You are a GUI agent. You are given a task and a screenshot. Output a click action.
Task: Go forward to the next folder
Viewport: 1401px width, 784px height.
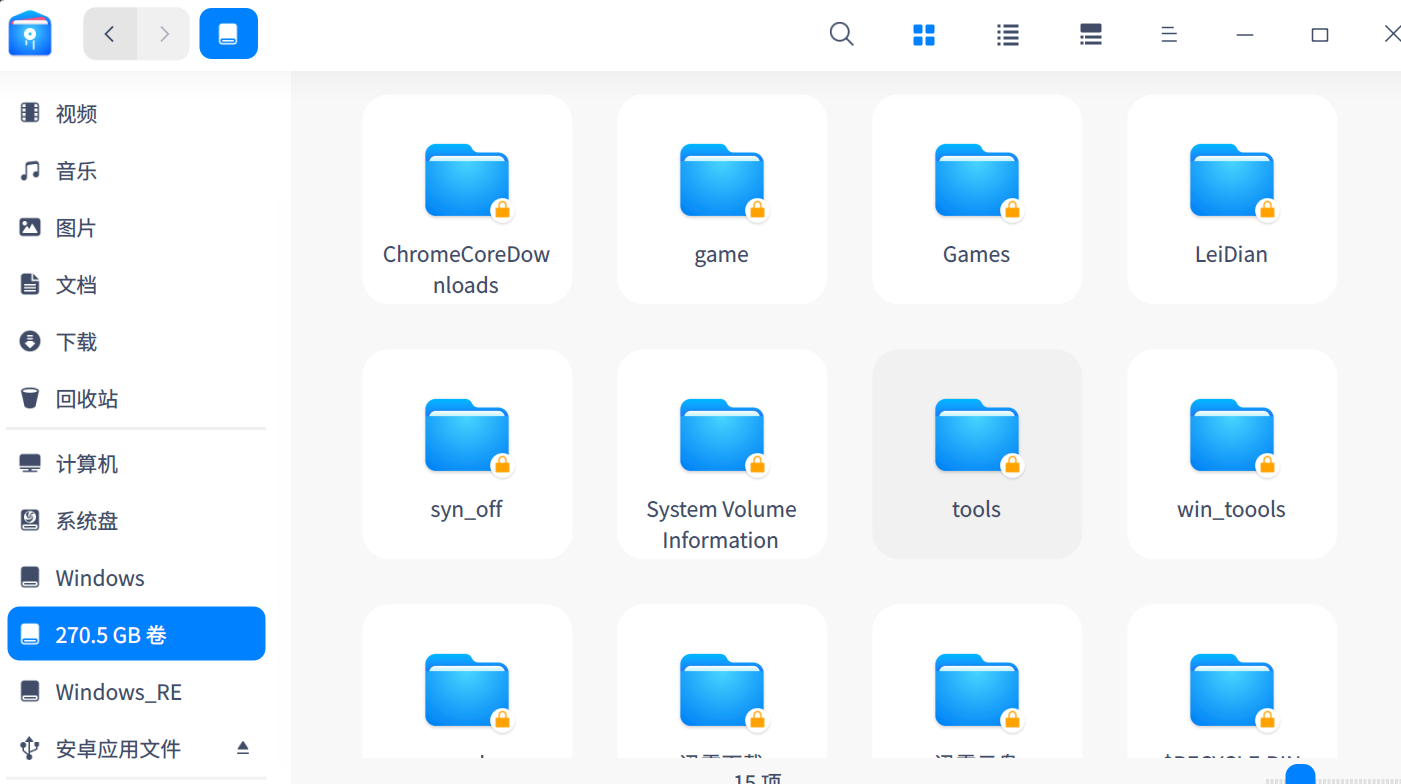(164, 34)
